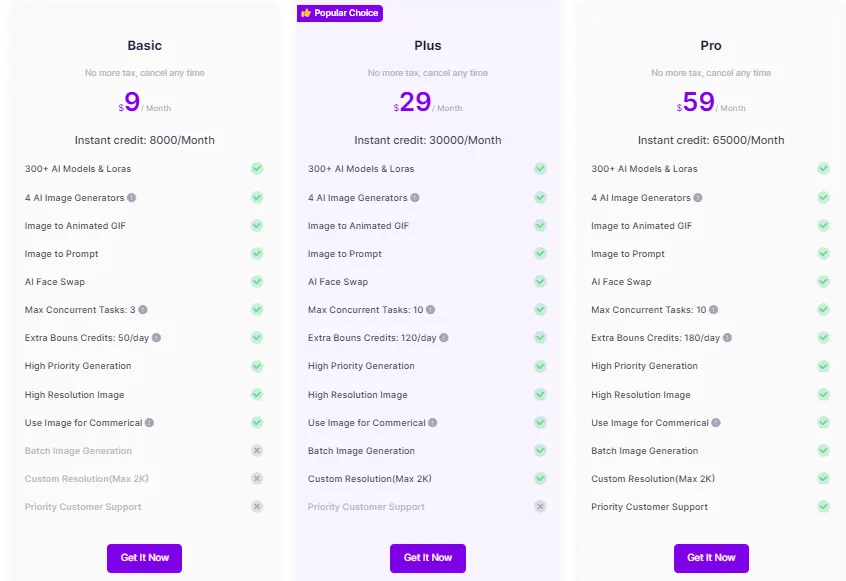Click info icon beside Pro Max Concurrent Tasks: 10
Viewport: 846px width, 581px height.
click(715, 310)
